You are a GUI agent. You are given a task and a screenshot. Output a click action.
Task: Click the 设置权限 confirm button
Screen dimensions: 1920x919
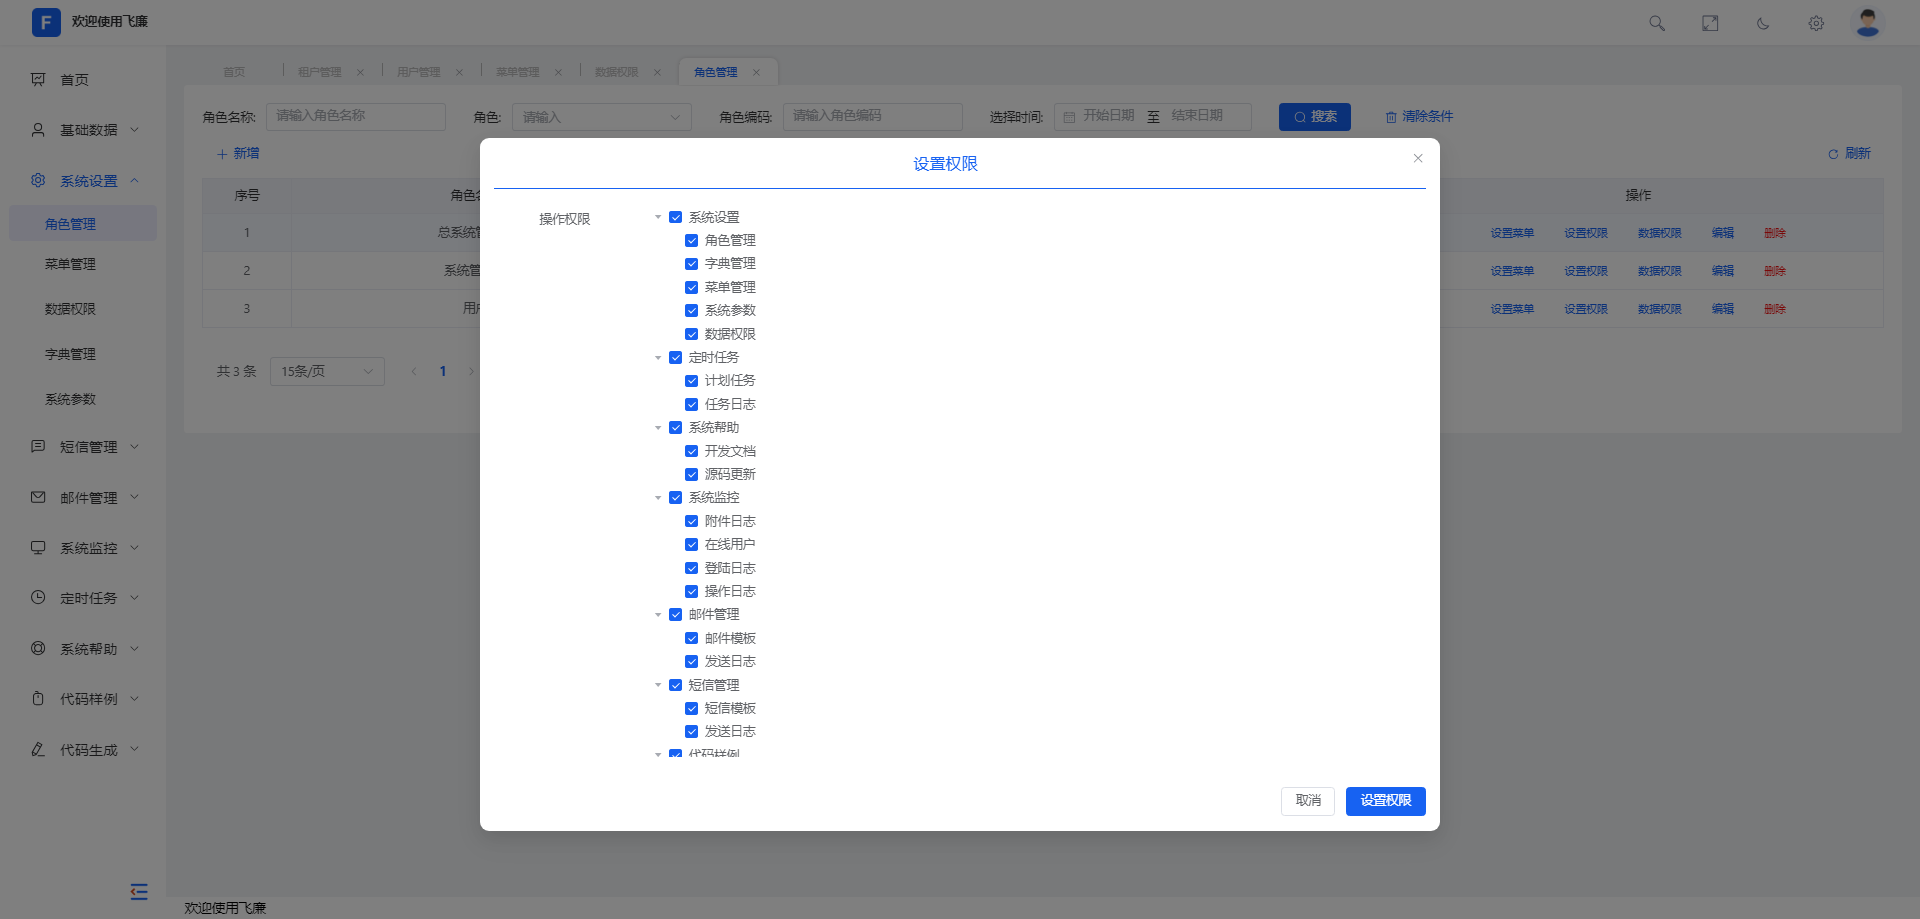[1385, 801]
